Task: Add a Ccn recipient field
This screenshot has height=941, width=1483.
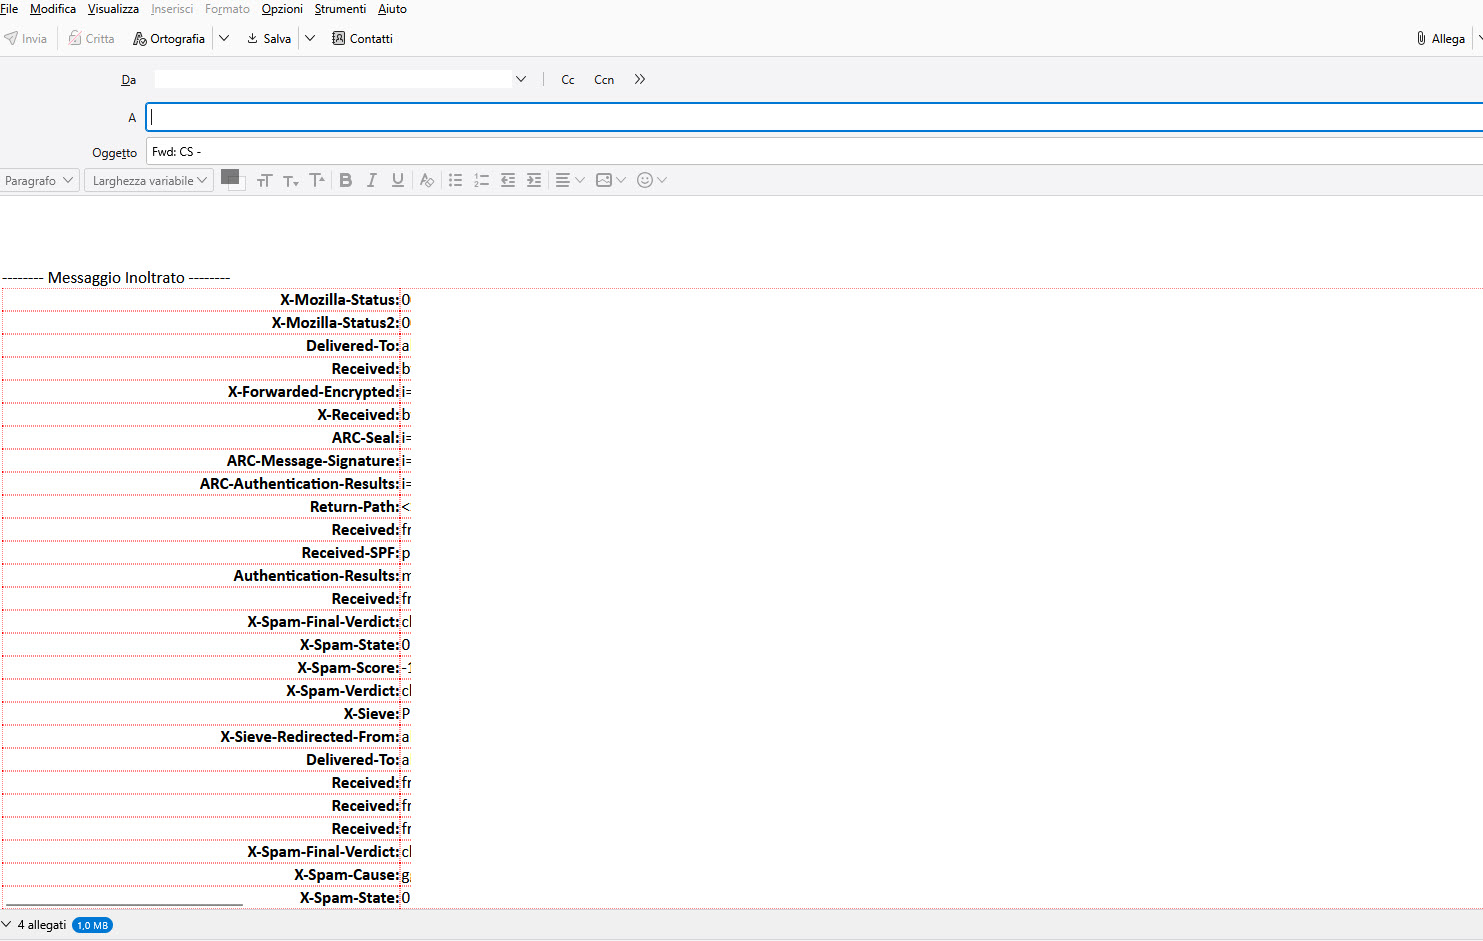Action: point(604,80)
